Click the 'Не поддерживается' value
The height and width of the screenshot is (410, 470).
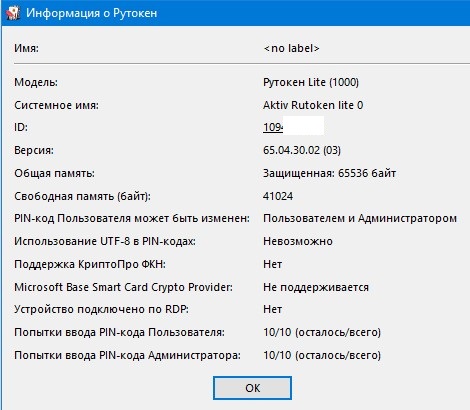[316, 287]
